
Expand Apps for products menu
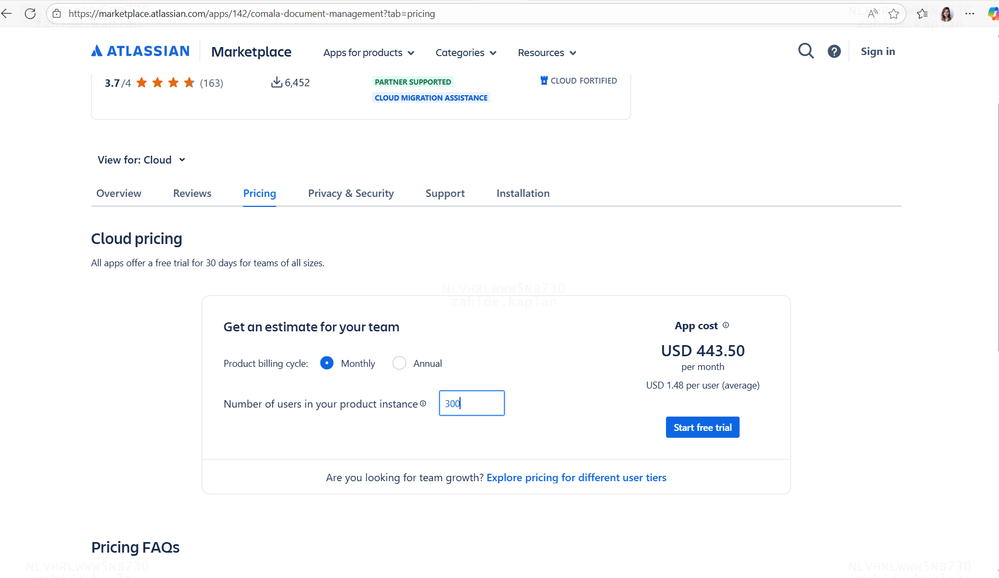click(368, 52)
